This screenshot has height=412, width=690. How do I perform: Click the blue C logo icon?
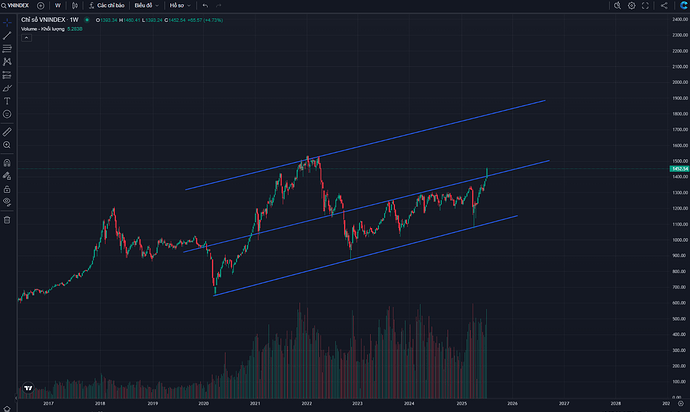683,5
